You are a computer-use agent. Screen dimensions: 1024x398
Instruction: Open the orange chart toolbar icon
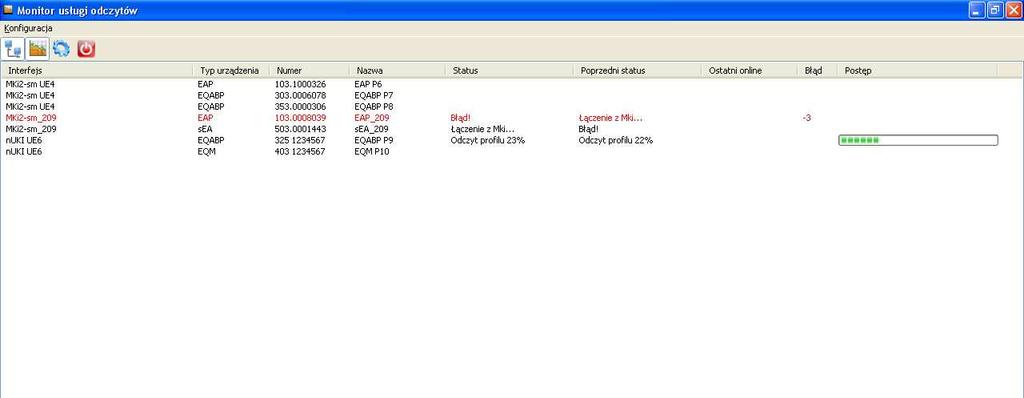(x=38, y=48)
